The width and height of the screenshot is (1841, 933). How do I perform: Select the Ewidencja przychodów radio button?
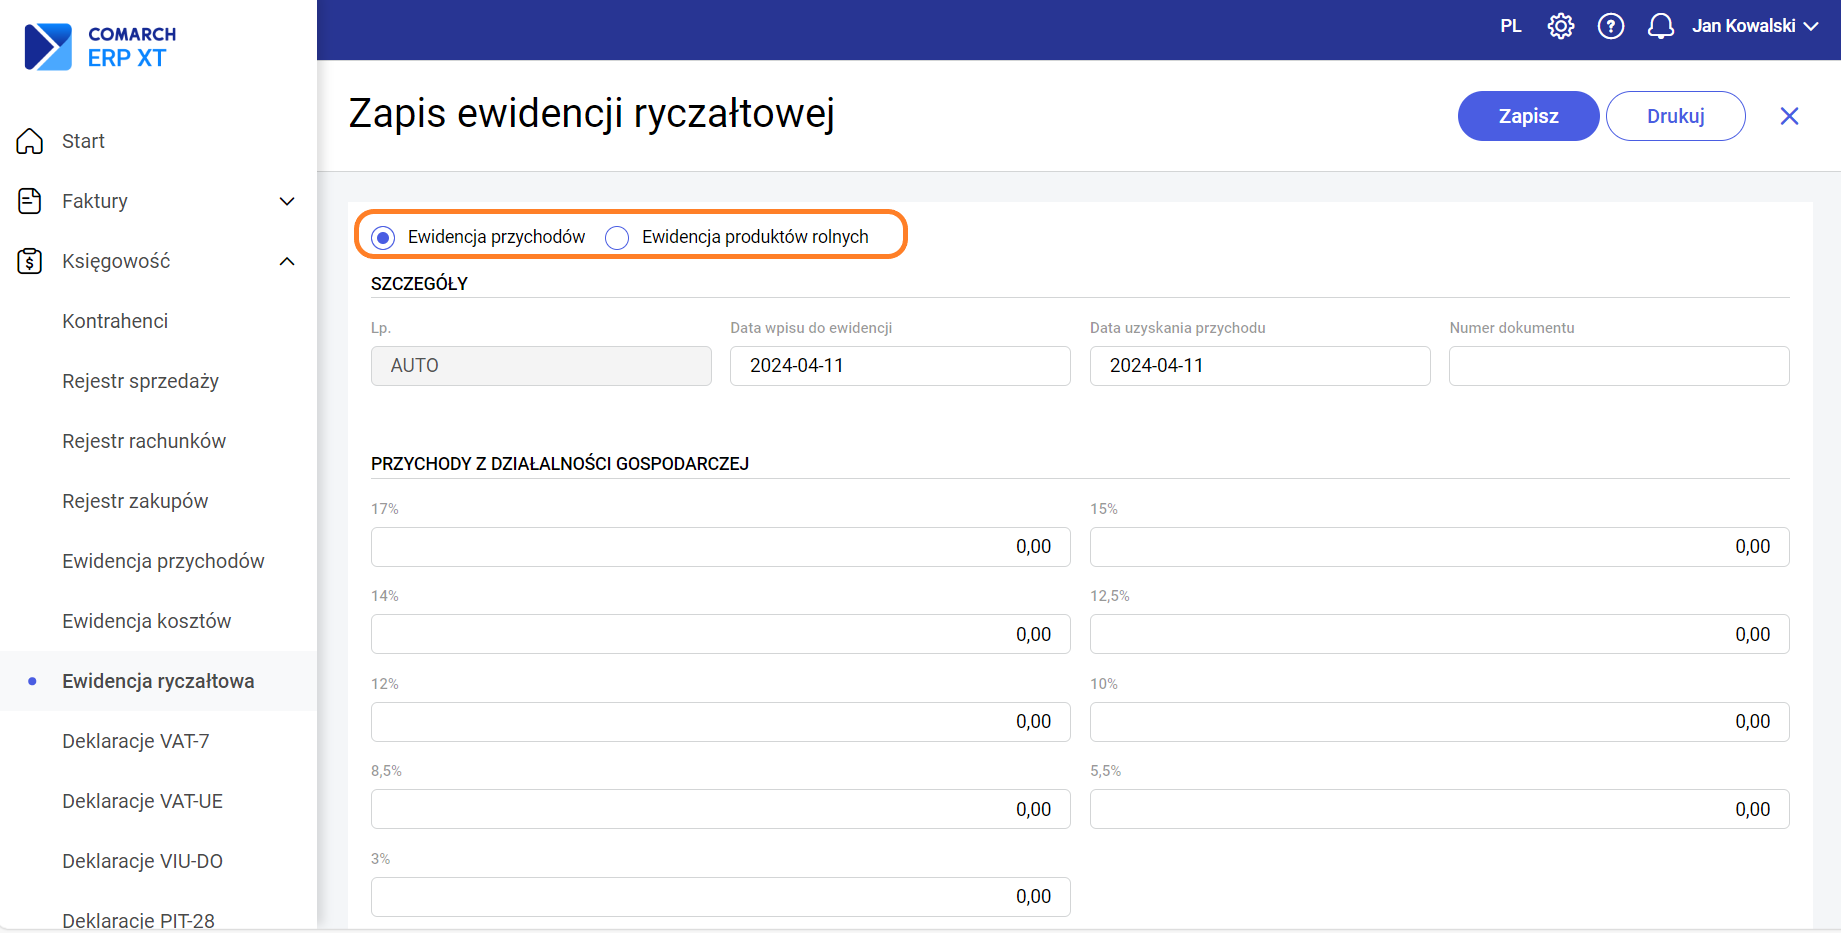click(x=383, y=238)
